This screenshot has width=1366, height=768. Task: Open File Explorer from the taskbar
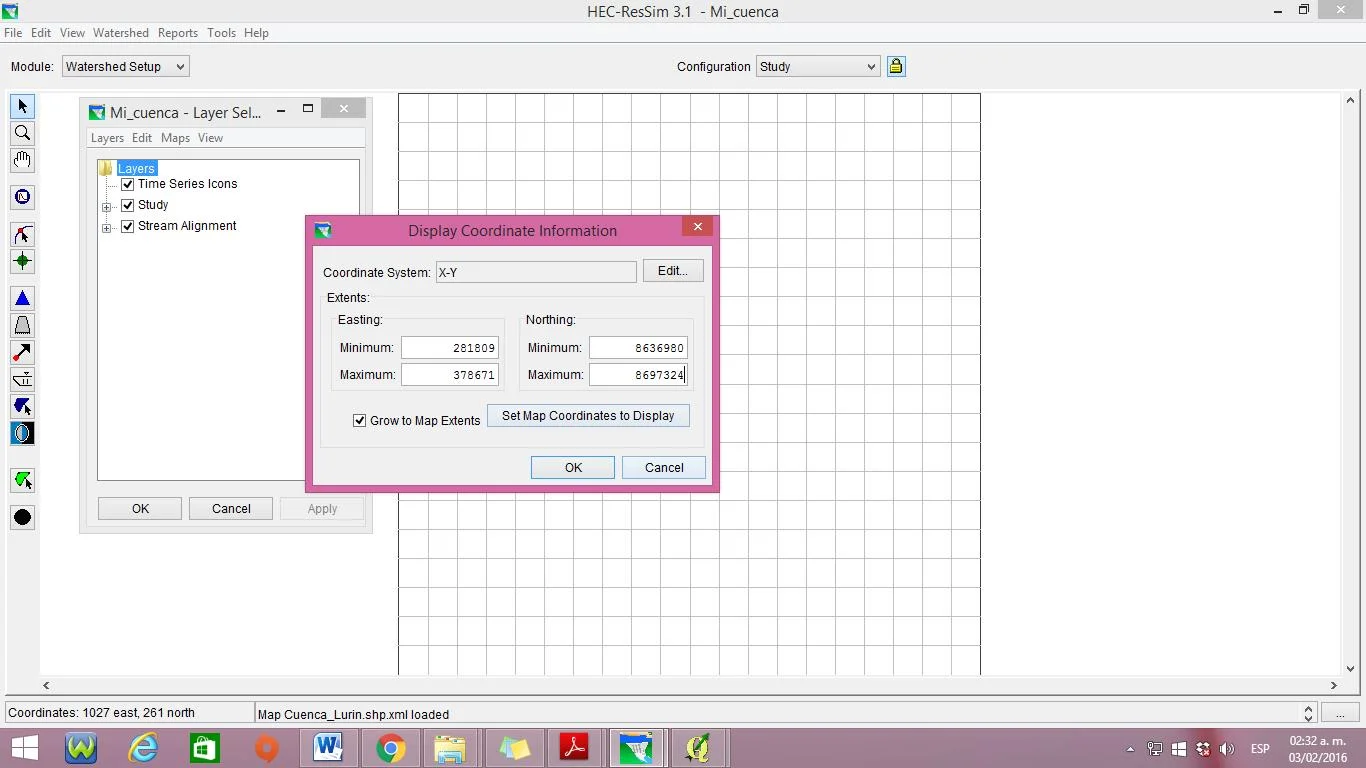pos(451,747)
